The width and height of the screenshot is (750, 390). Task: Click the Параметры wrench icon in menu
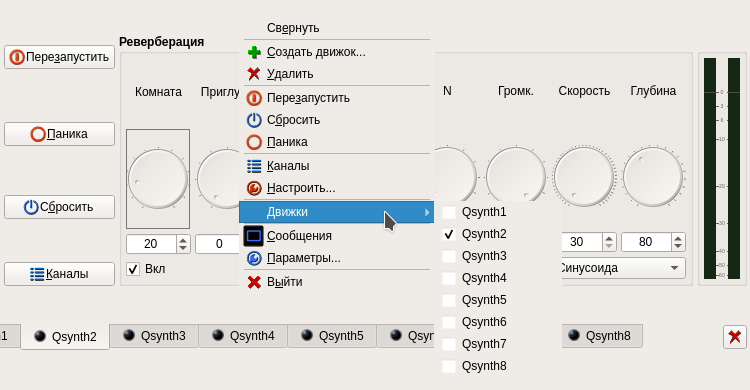[254, 258]
